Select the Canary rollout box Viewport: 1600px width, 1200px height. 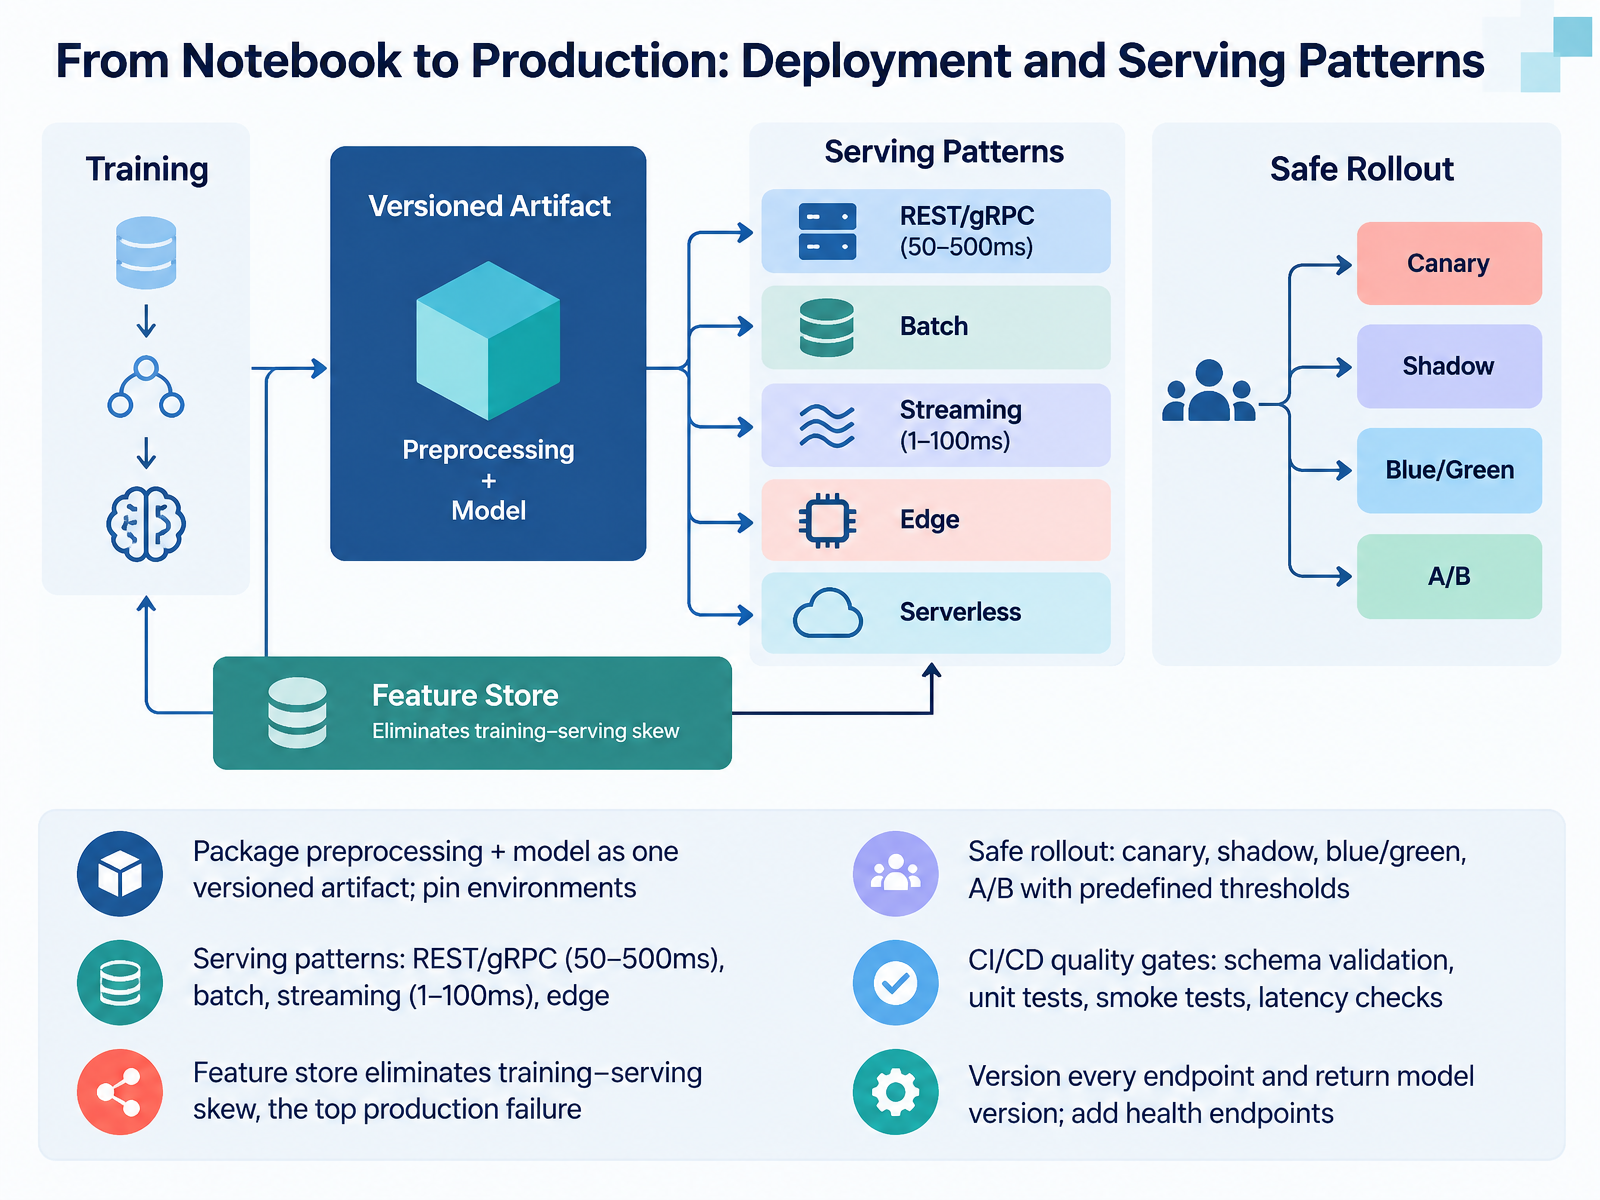[x=1449, y=264]
